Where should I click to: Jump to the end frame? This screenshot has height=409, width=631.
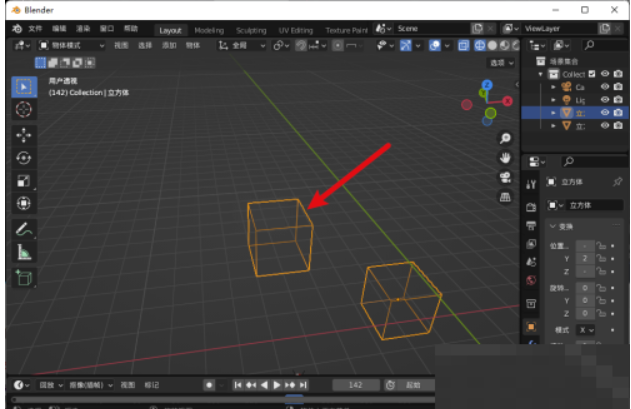[303, 385]
